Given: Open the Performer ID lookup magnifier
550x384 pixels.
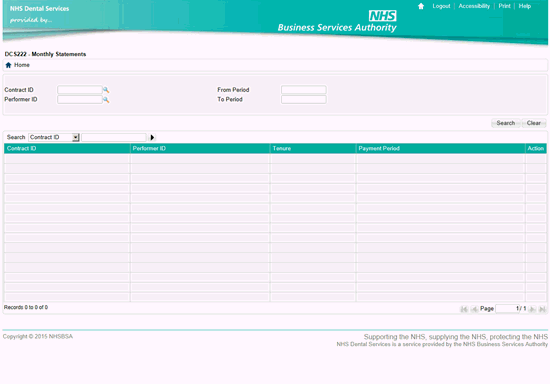Looking at the screenshot, I should point(106,100).
